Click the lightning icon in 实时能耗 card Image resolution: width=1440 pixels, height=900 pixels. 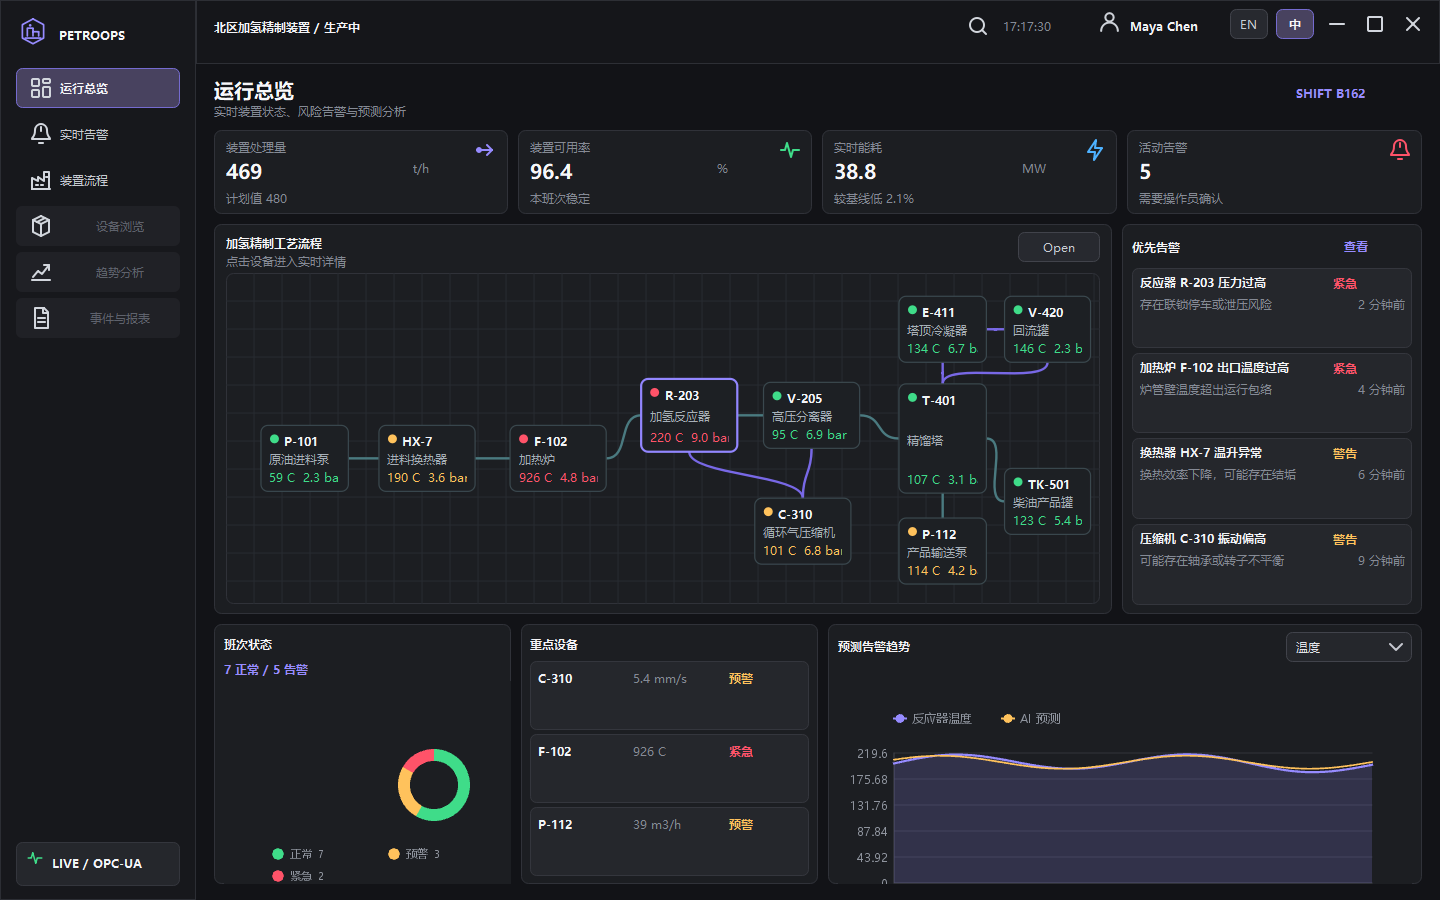1095,150
